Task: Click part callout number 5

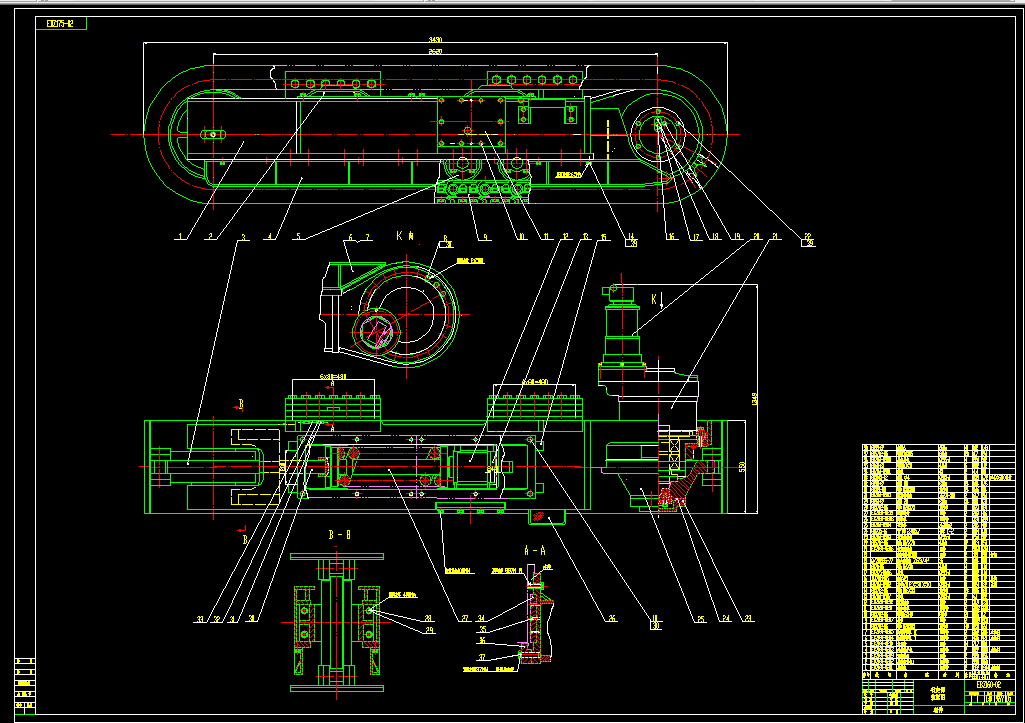Action: click(x=299, y=237)
